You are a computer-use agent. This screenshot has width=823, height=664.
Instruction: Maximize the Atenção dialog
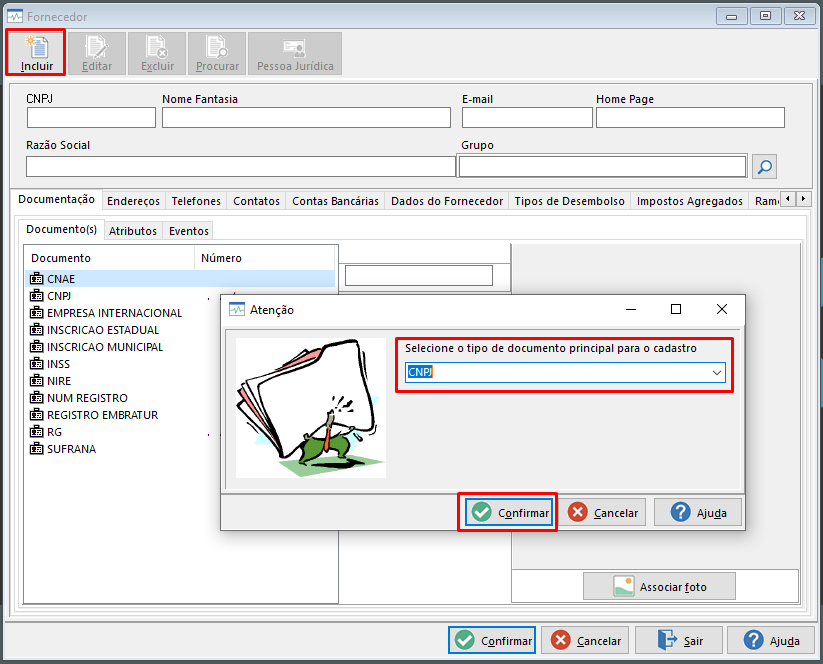click(x=676, y=309)
